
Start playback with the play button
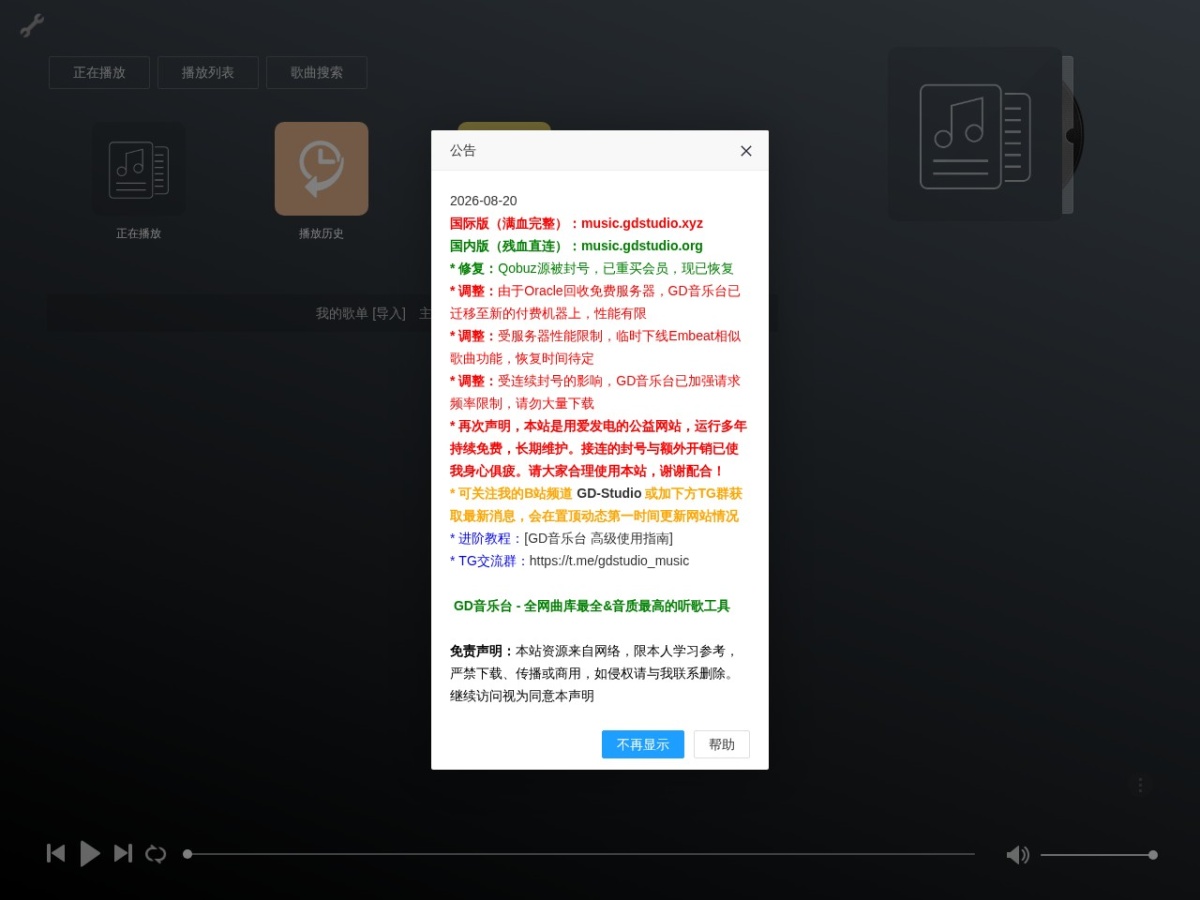coord(90,853)
